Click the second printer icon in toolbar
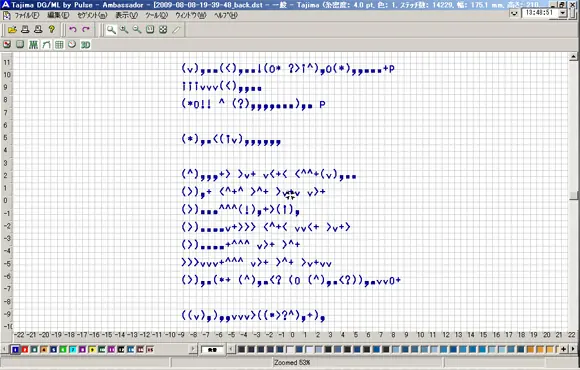 (x=38, y=30)
